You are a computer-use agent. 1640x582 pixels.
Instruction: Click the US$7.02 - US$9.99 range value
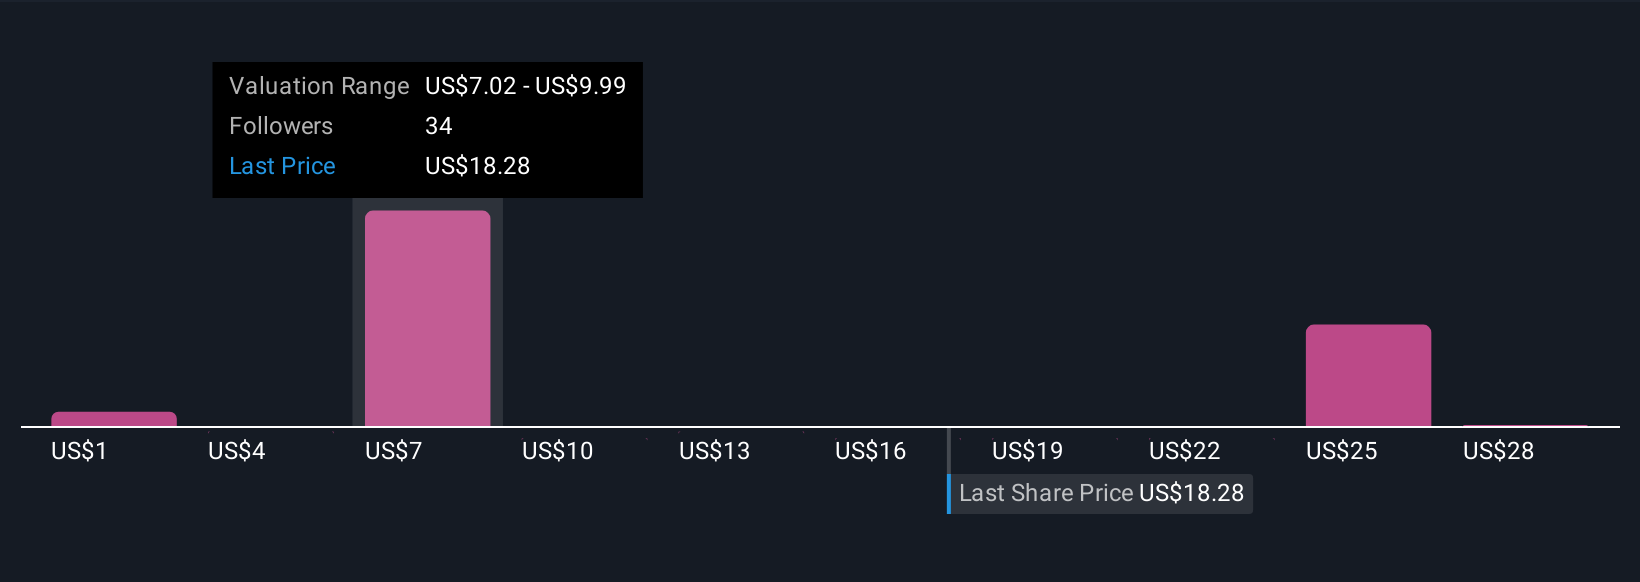tap(525, 86)
